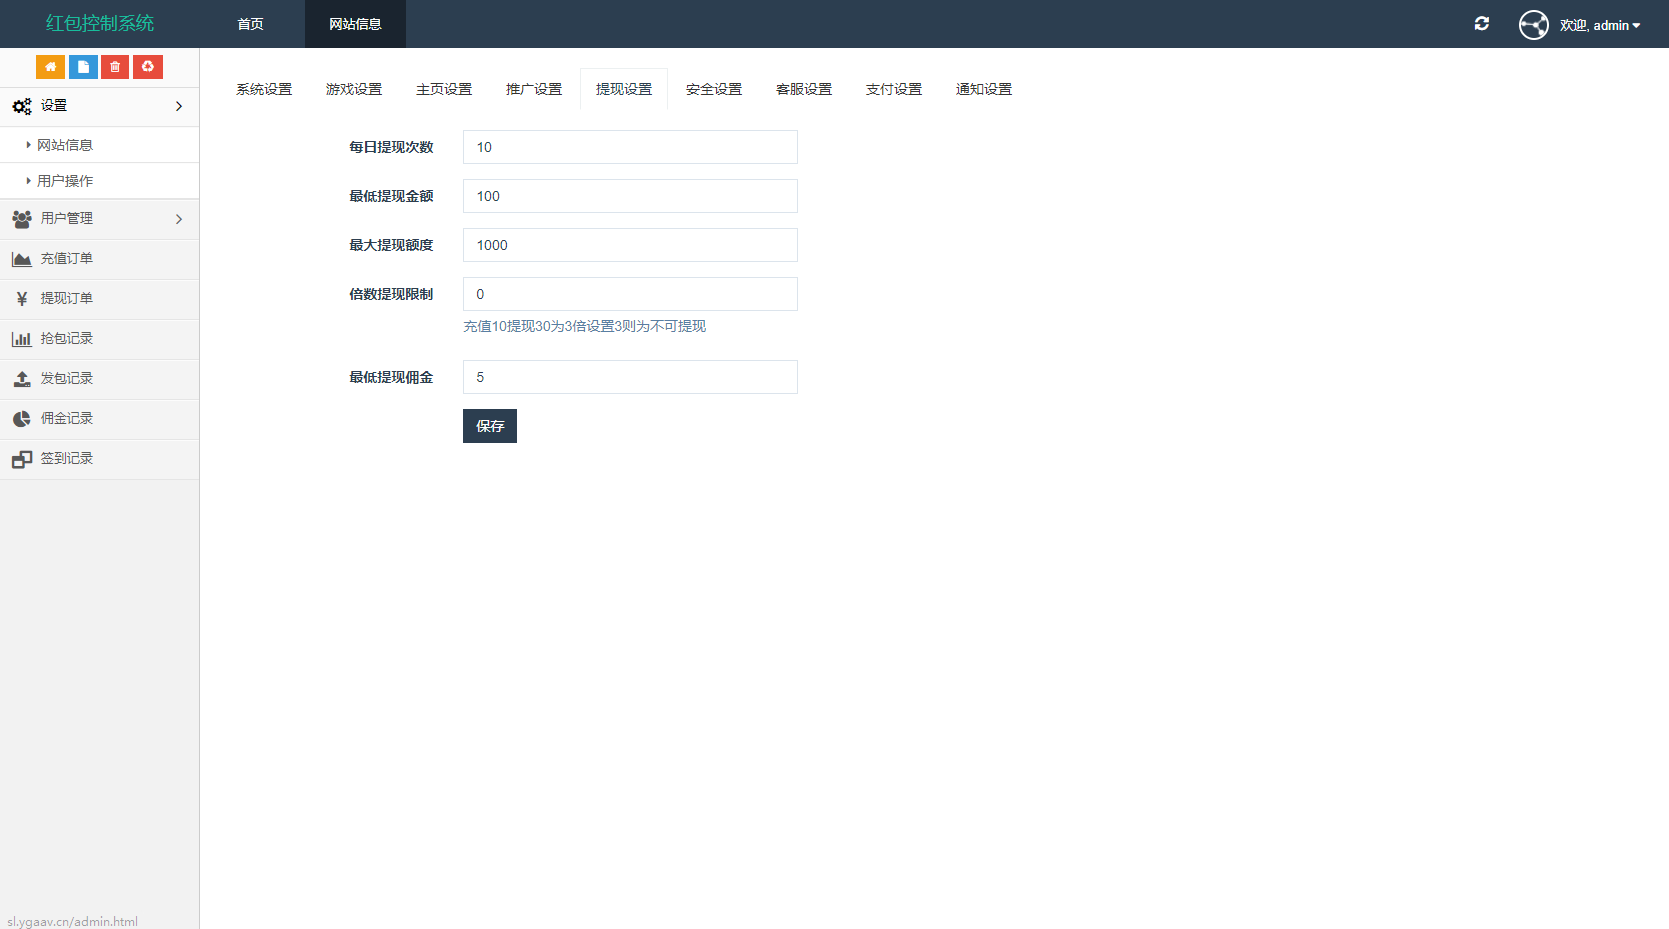The height and width of the screenshot is (929, 1669).
Task: Click the recycle icon in the sidebar toolbar
Action: 147,66
